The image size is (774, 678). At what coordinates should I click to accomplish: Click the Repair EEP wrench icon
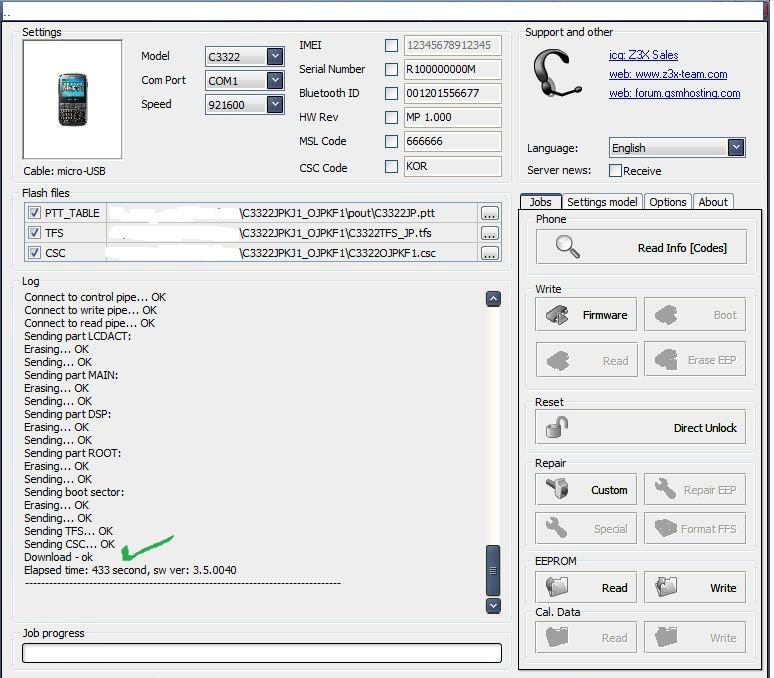(665, 489)
